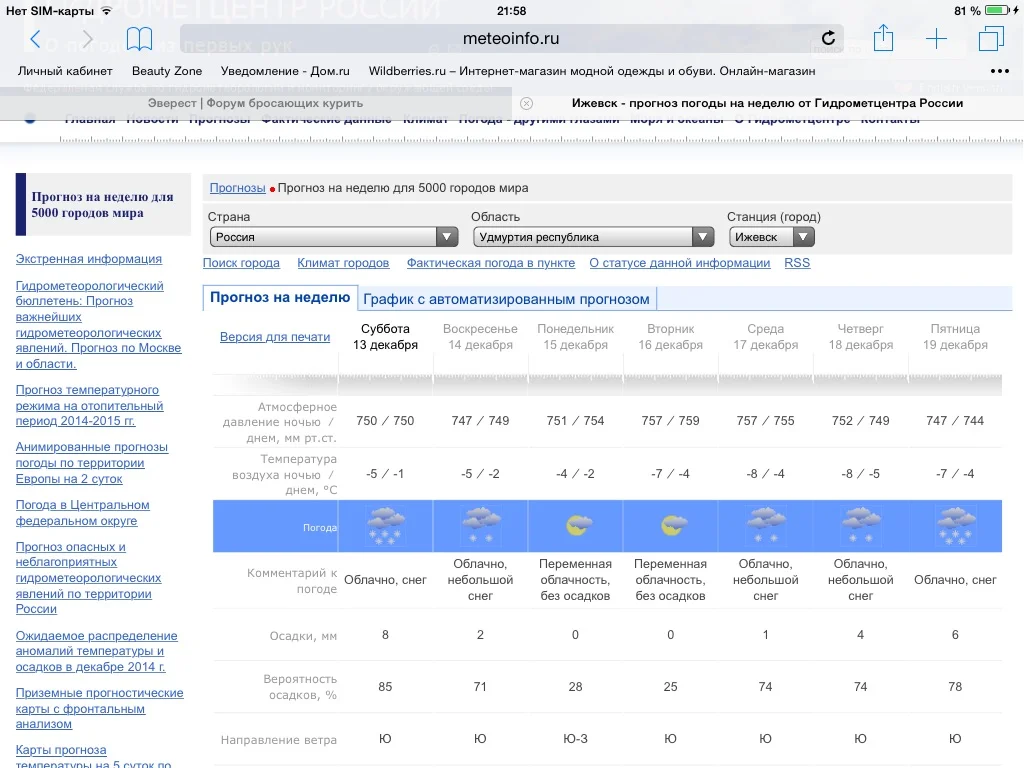1024x768 pixels.
Task: Reload the page with the refresh icon
Action: 828,38
